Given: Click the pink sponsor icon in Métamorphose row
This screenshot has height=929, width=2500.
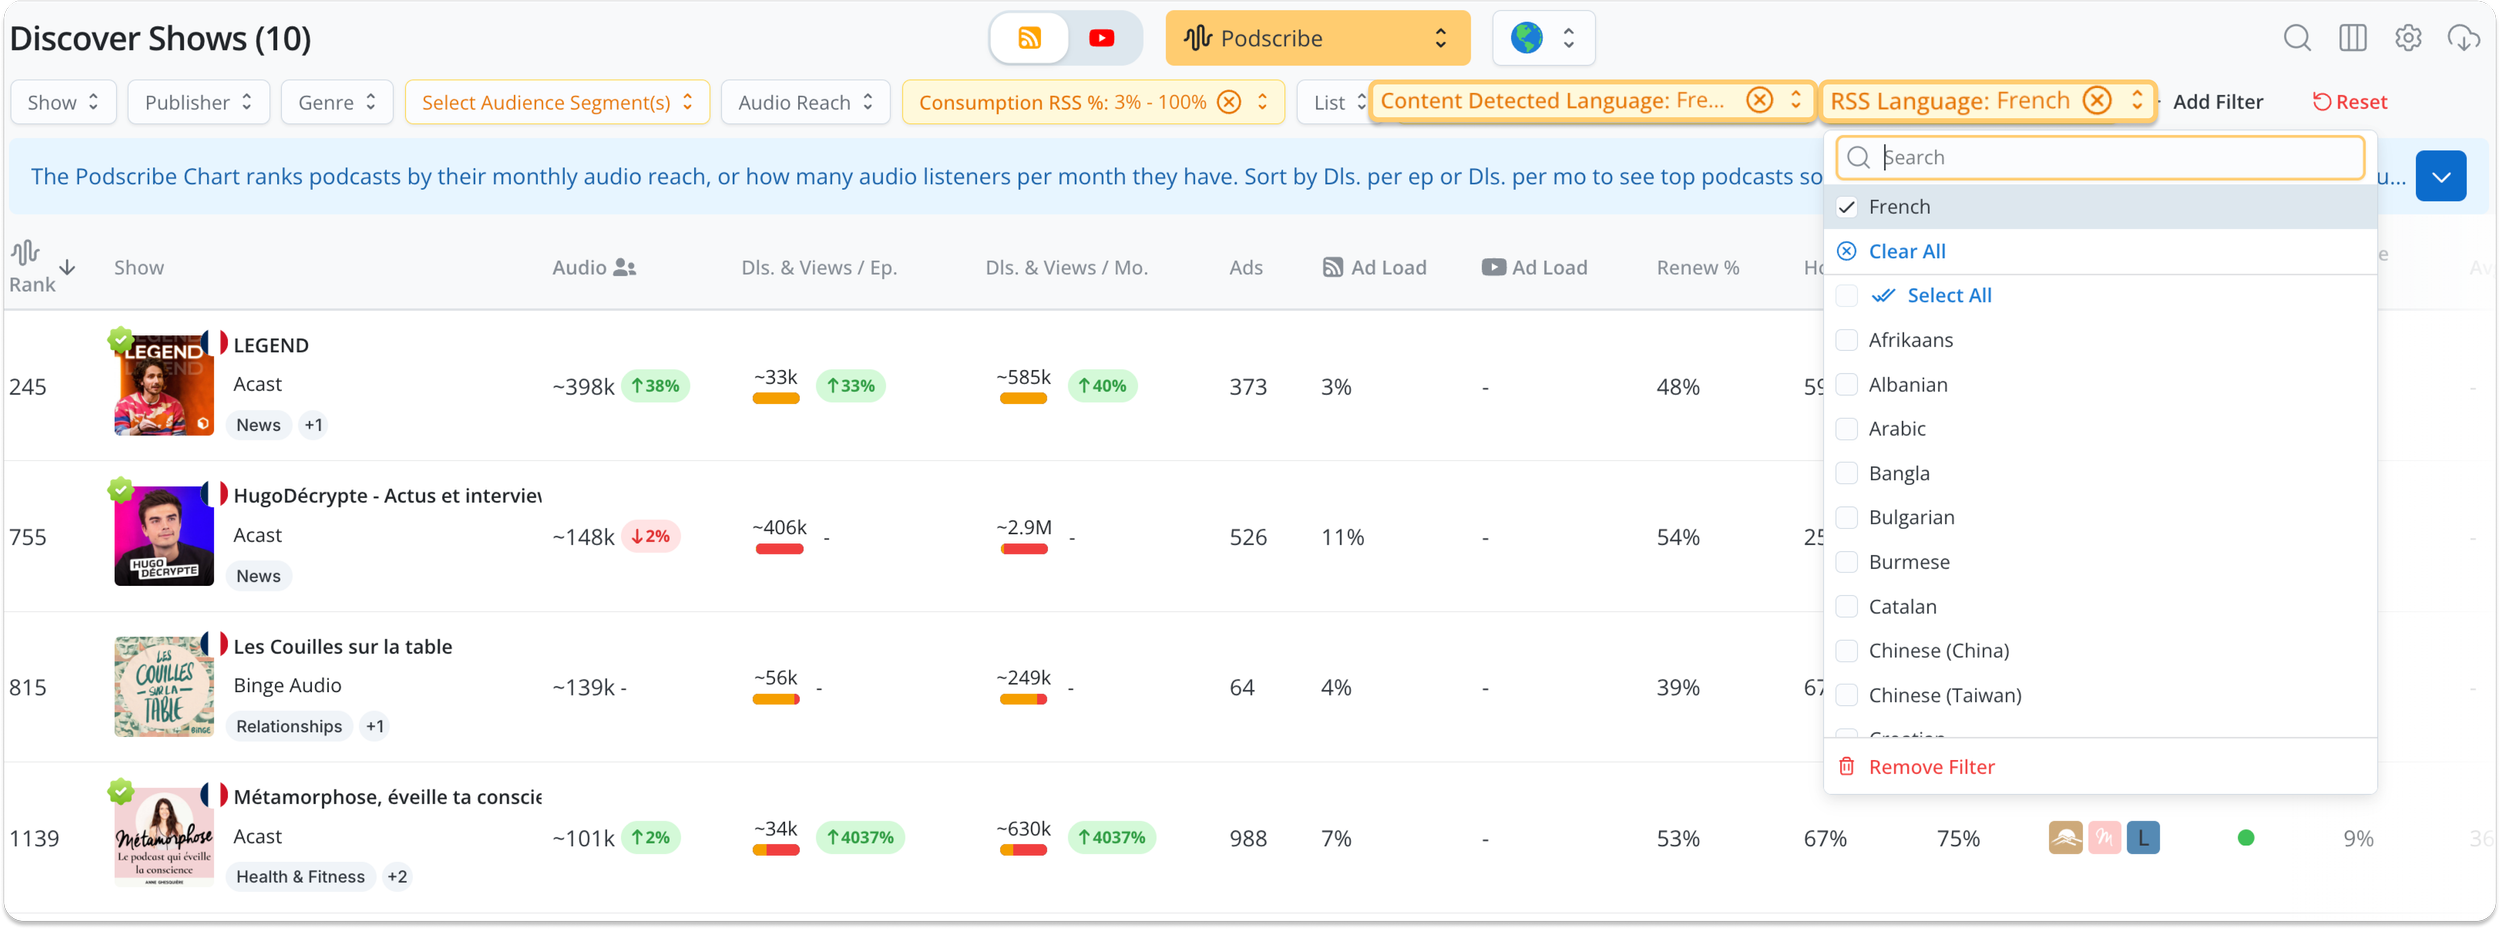Looking at the screenshot, I should pos(2104,837).
